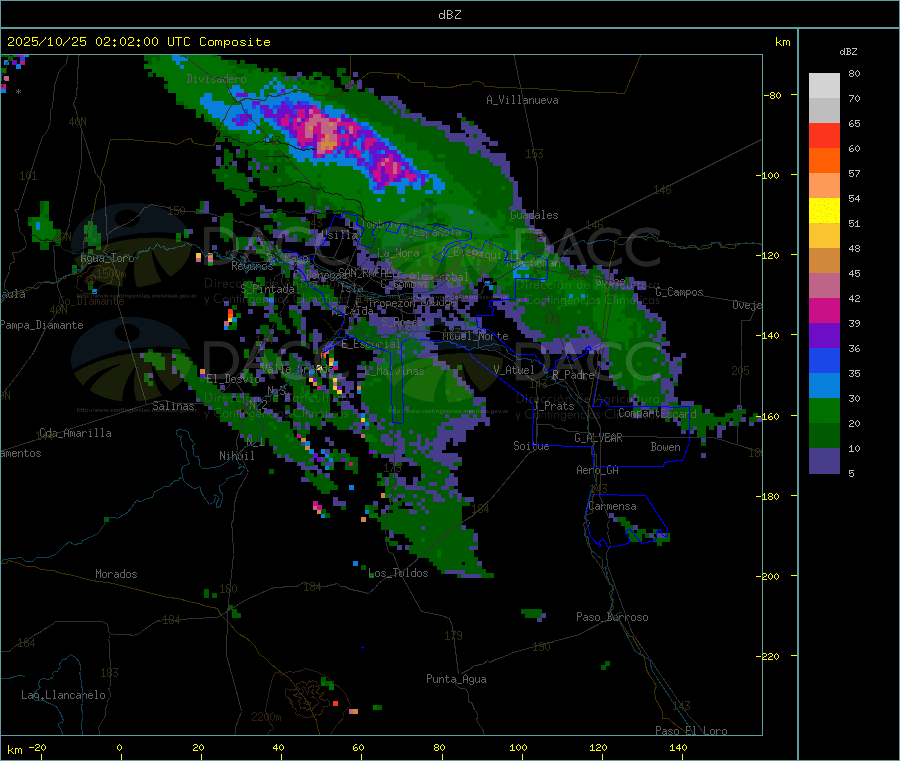This screenshot has width=900, height=761.
Task: Select the magenta 39 dBZ legend swatch
Action: (x=824, y=310)
